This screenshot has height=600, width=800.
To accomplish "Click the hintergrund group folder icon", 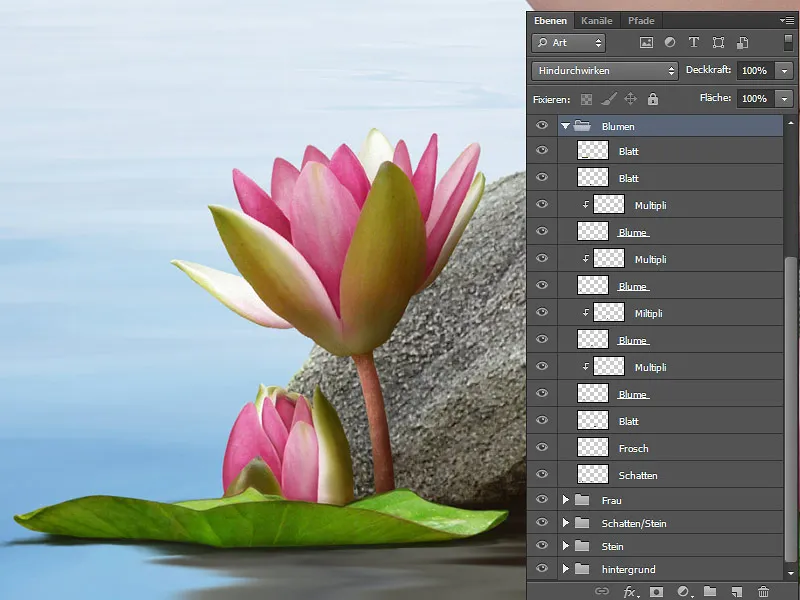I will click(582, 569).
